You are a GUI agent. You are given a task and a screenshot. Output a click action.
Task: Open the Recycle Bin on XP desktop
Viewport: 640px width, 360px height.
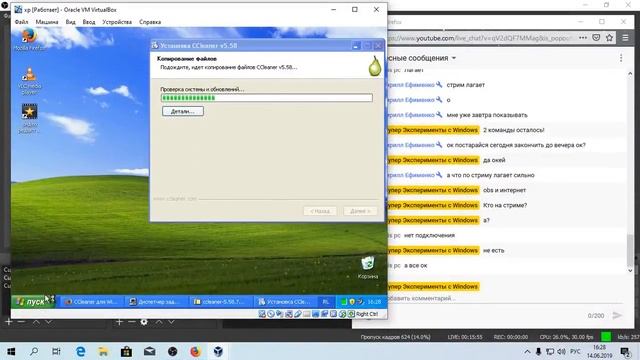367,267
